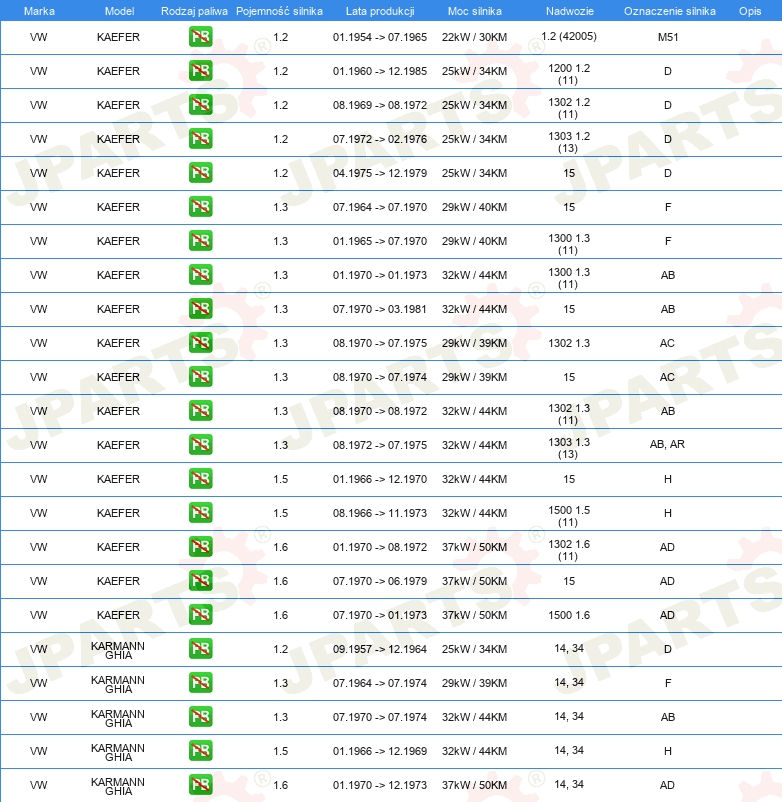Click fuel icon in row 07.1970 -> 03.1981

click(x=200, y=309)
